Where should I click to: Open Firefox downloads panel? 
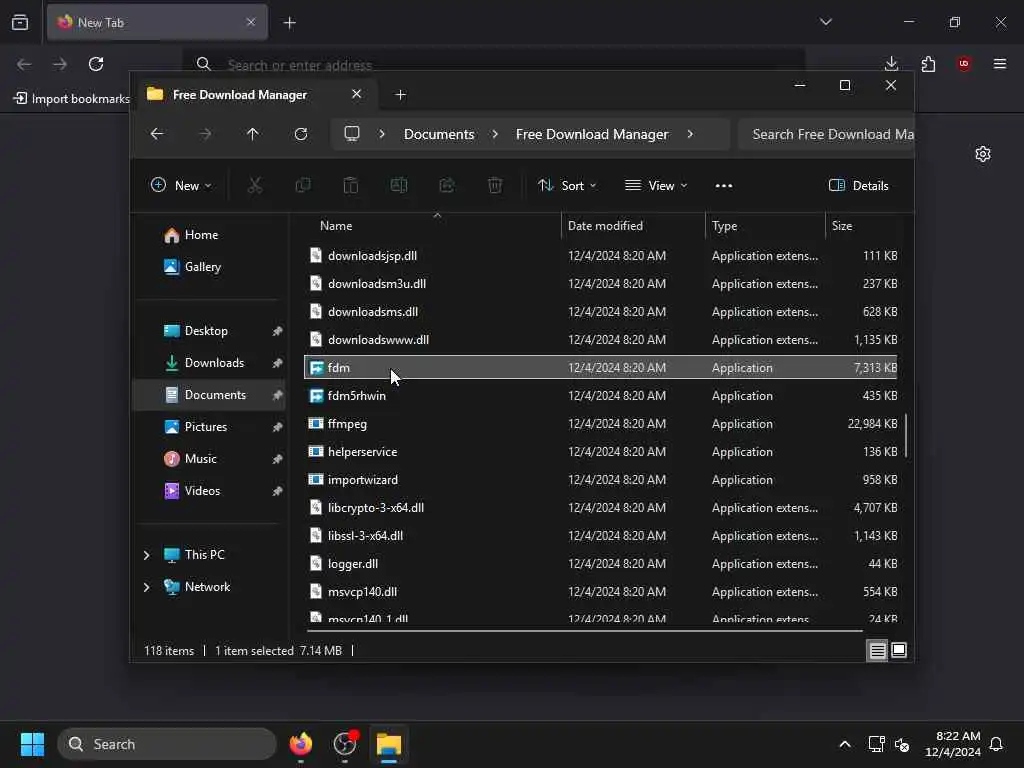coord(891,64)
